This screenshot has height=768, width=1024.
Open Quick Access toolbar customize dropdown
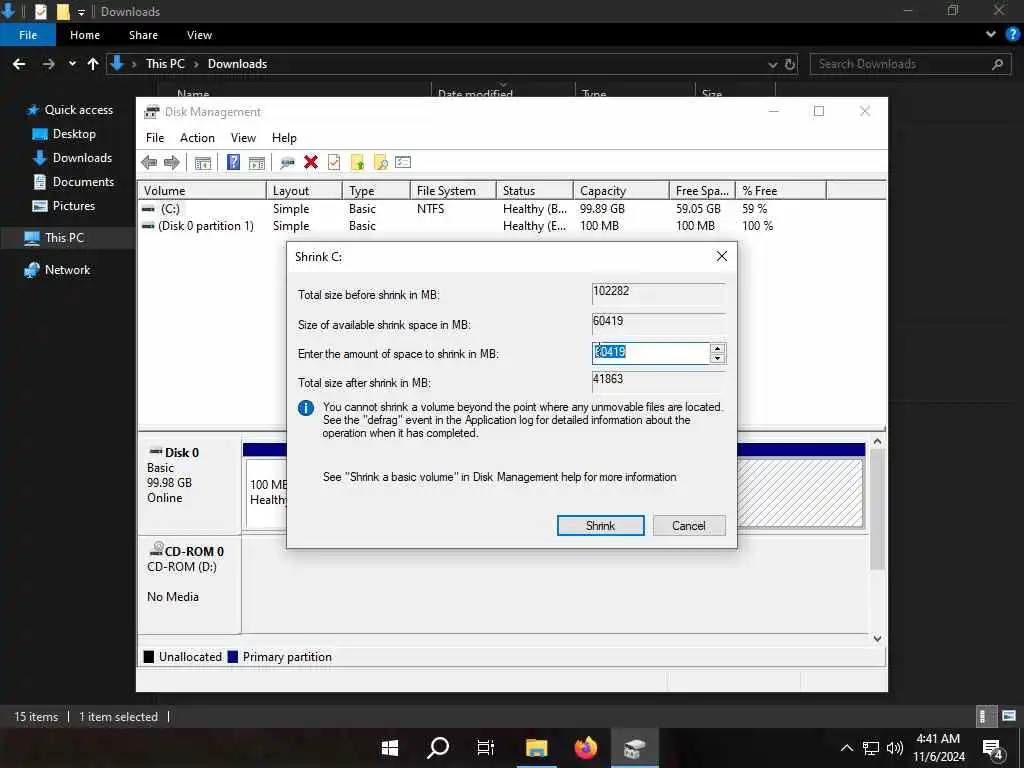[81, 12]
